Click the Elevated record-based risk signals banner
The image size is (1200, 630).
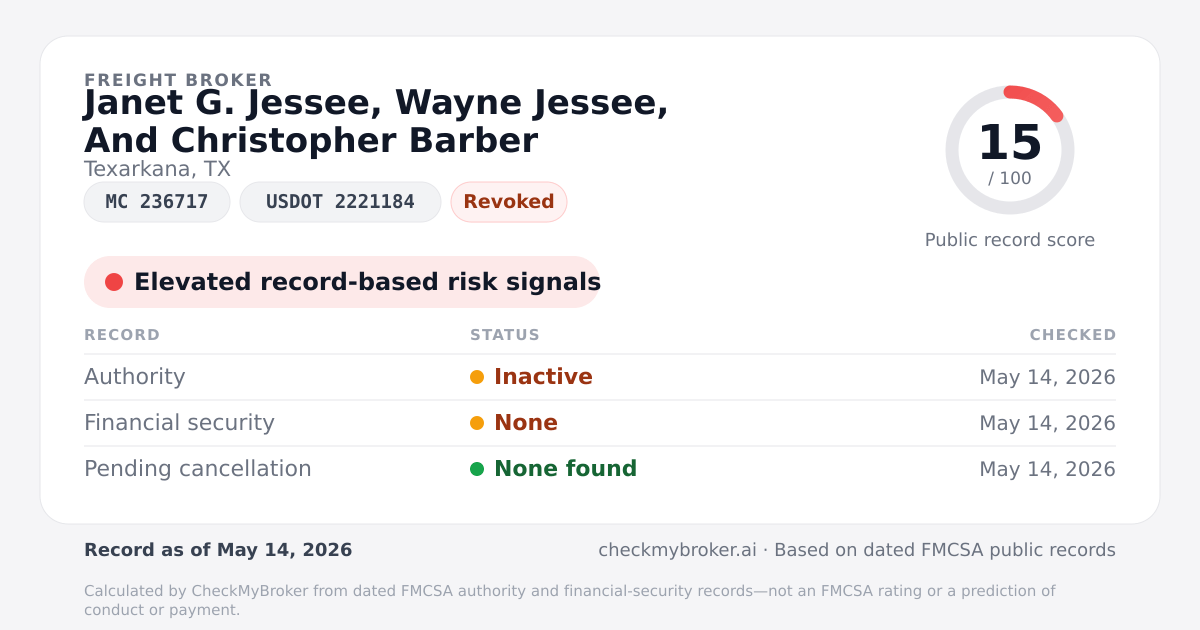point(342,282)
